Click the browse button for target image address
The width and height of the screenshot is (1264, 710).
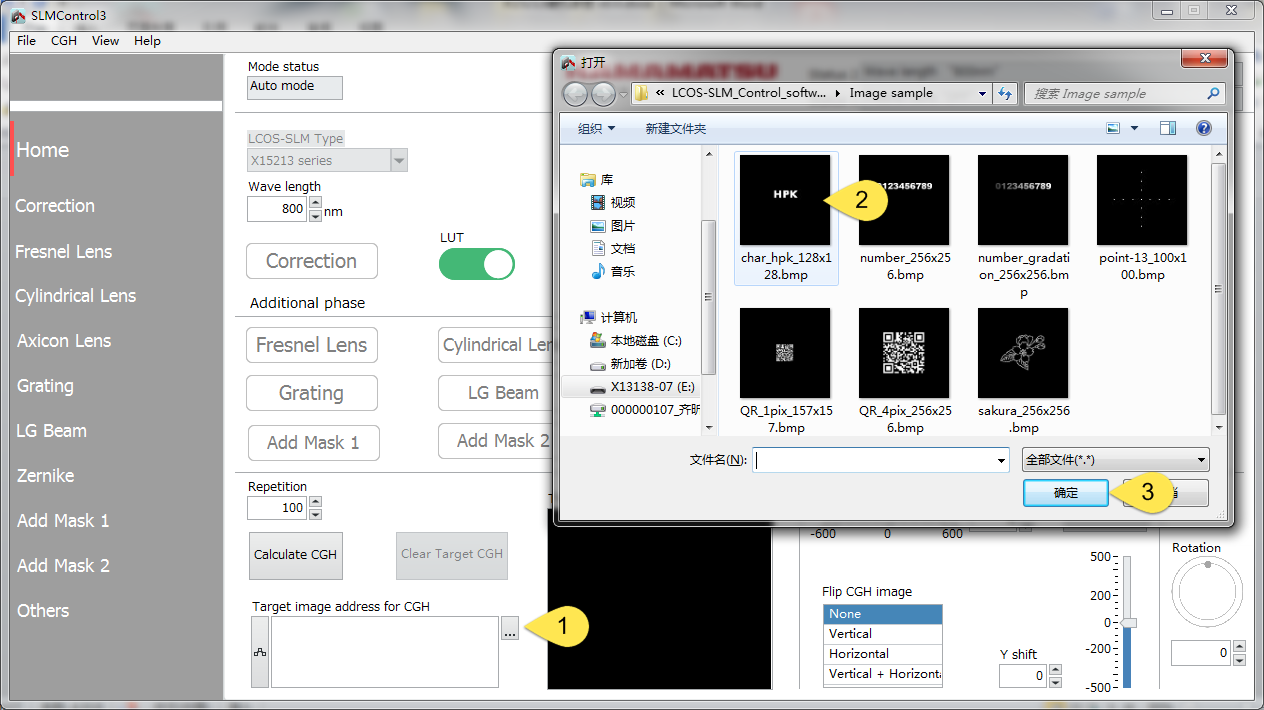pos(510,630)
